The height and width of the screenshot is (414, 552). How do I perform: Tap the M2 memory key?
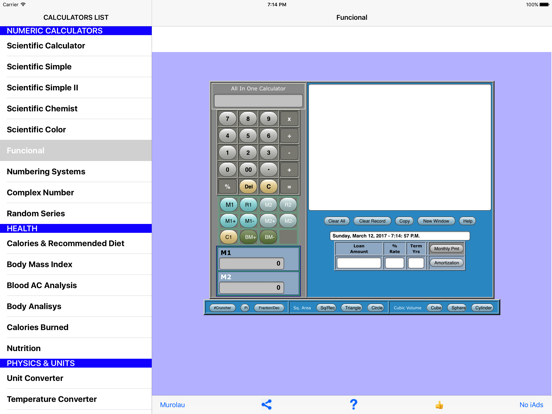click(x=268, y=205)
